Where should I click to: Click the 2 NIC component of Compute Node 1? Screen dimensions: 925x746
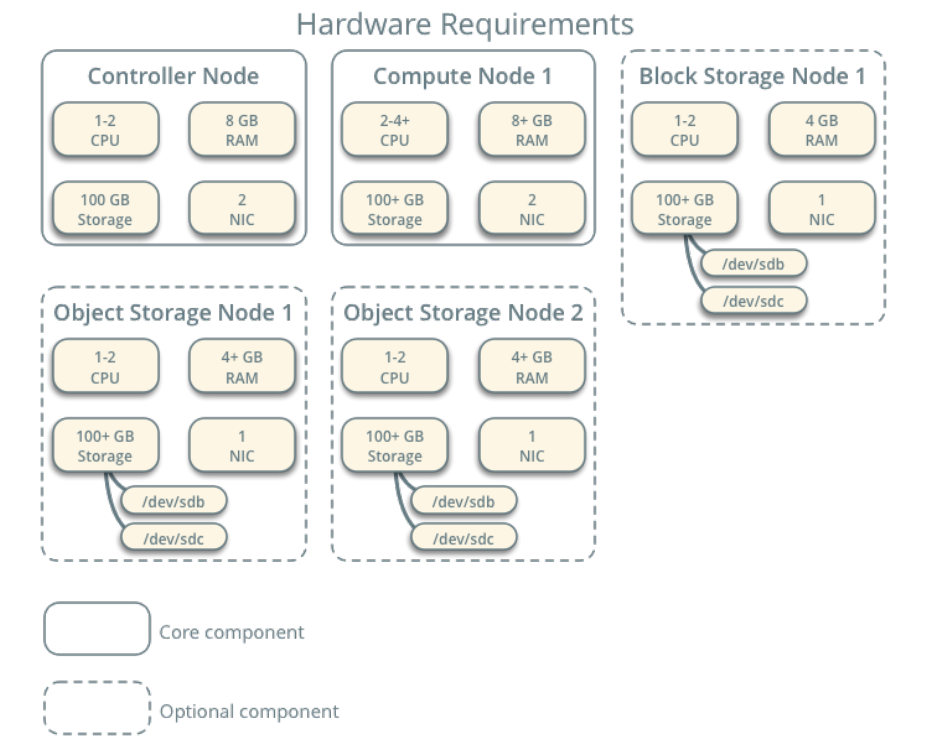point(531,207)
